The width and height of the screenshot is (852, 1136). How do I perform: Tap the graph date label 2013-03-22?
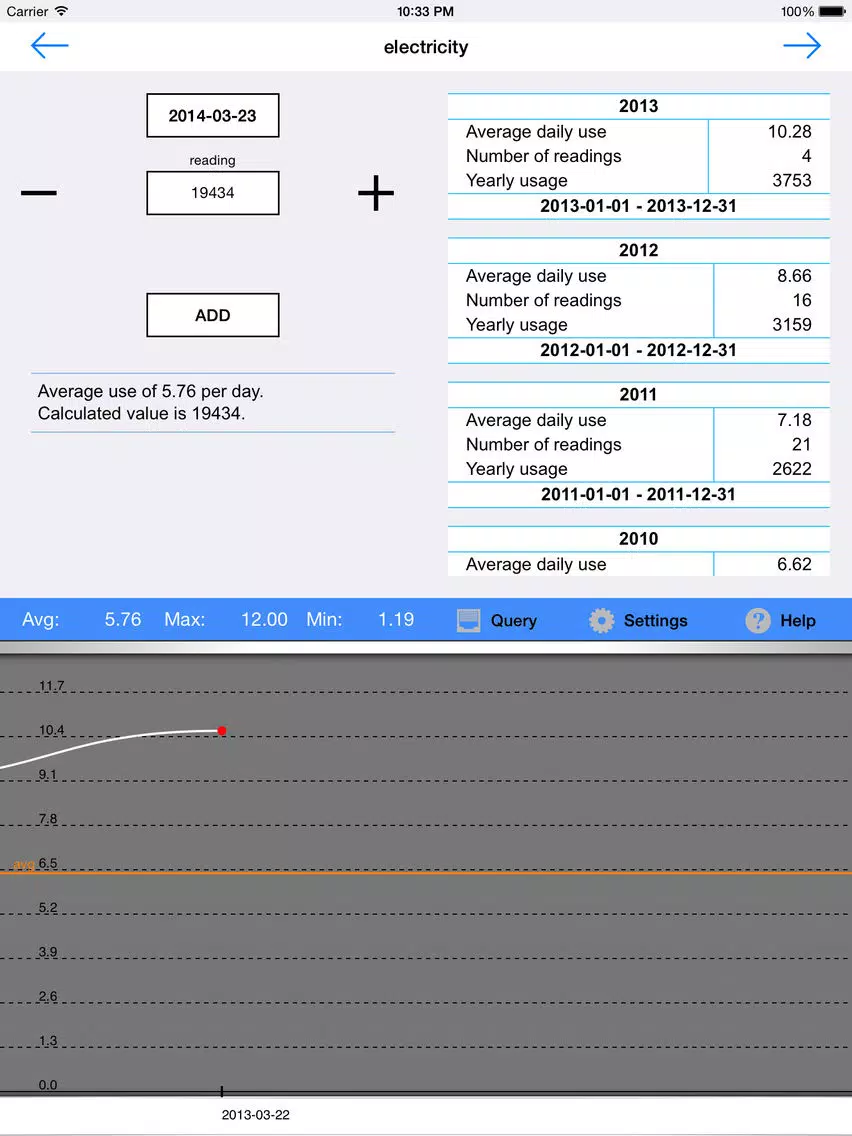click(255, 1115)
